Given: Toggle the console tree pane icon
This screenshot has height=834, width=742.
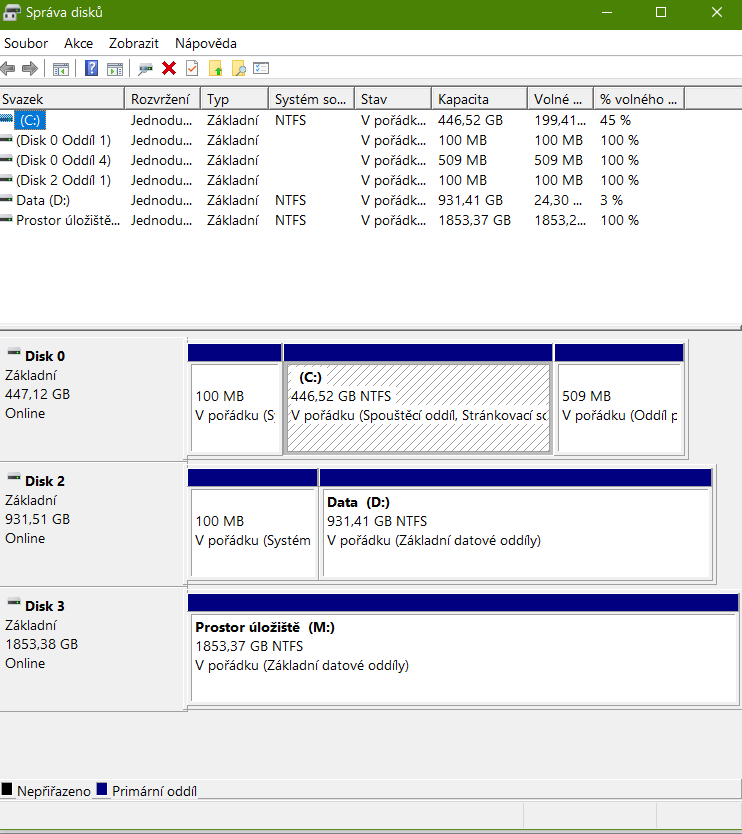Looking at the screenshot, I should pyautogui.click(x=61, y=68).
